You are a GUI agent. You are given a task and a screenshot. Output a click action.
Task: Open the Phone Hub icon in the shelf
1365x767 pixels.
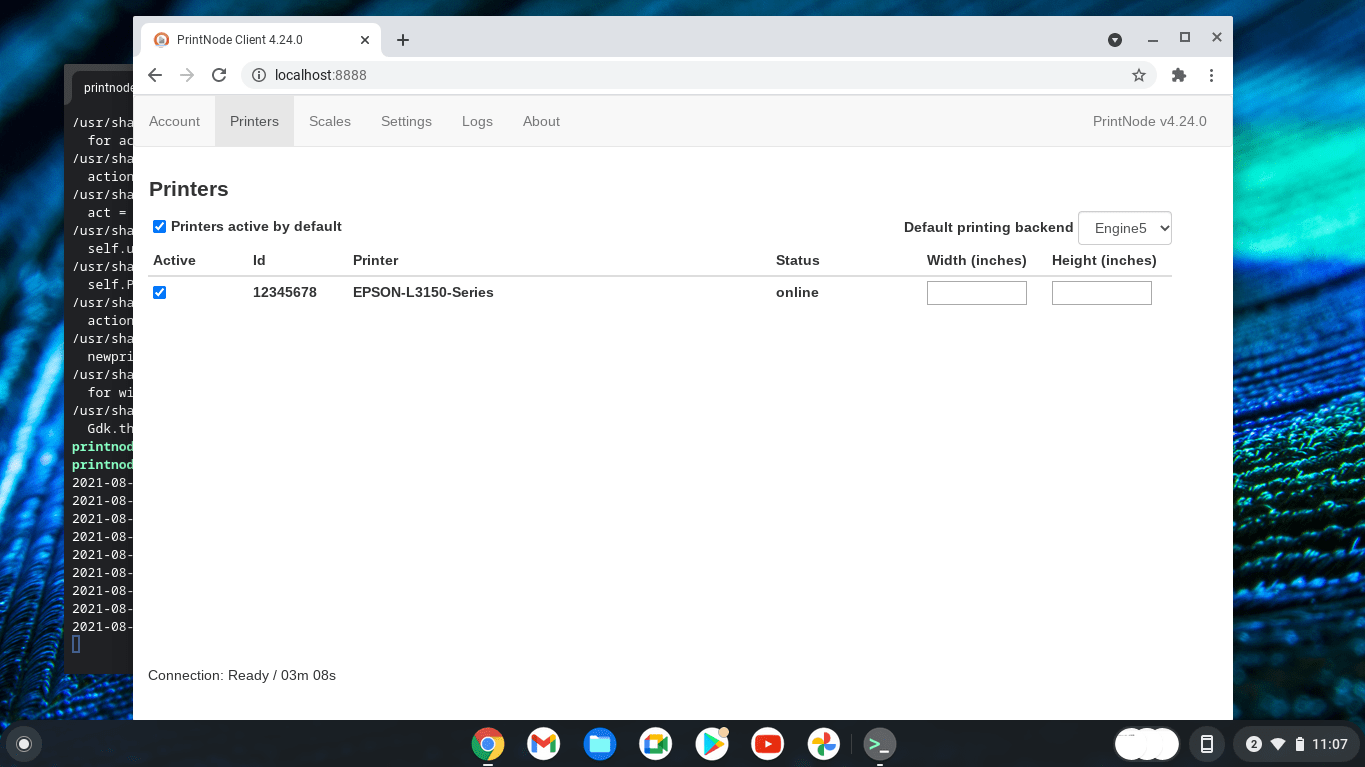point(1207,744)
